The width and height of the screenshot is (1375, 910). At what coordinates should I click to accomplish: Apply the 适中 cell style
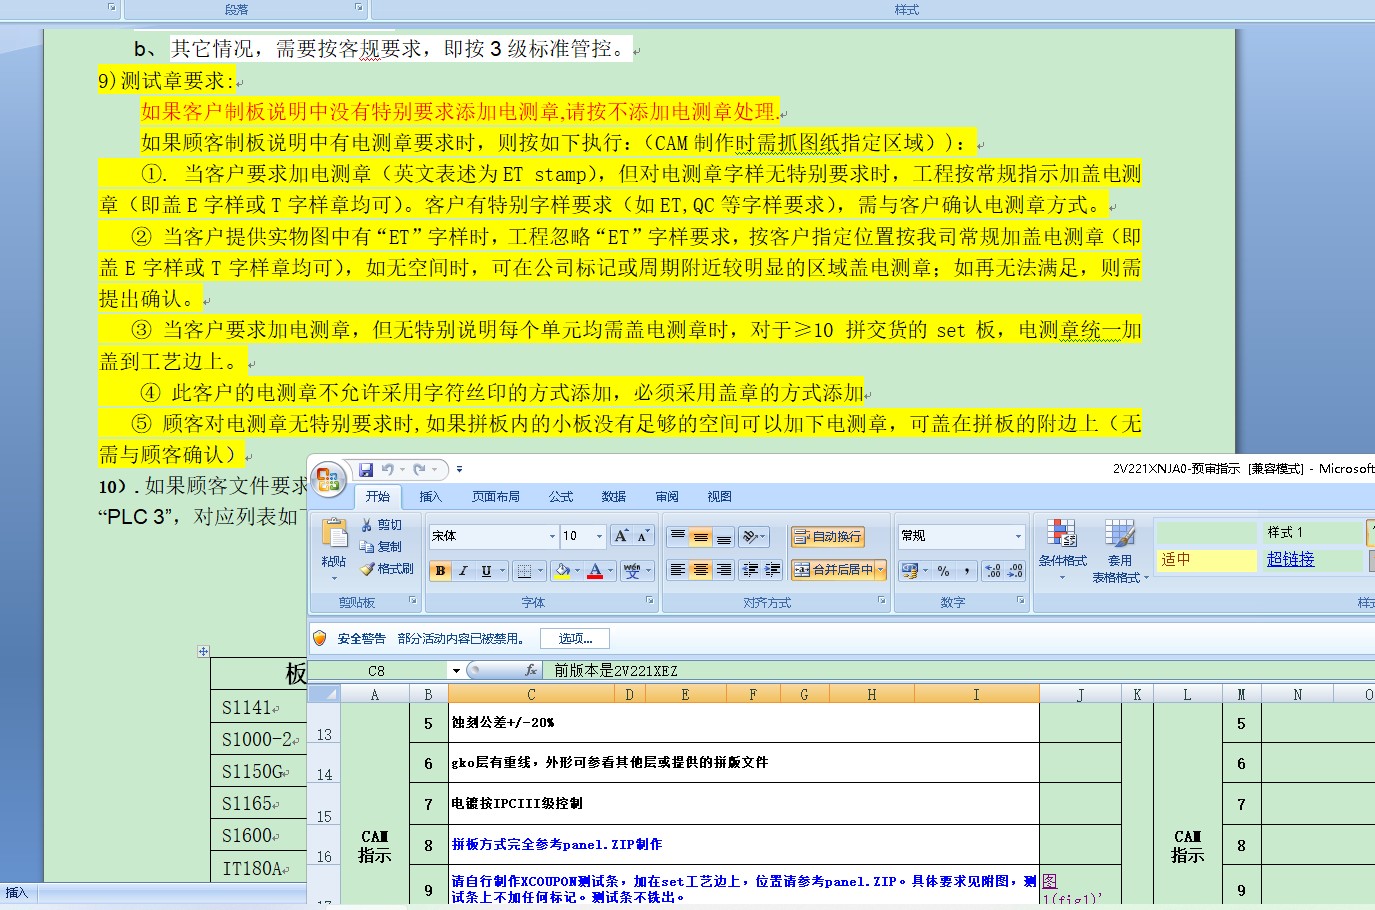(1206, 560)
